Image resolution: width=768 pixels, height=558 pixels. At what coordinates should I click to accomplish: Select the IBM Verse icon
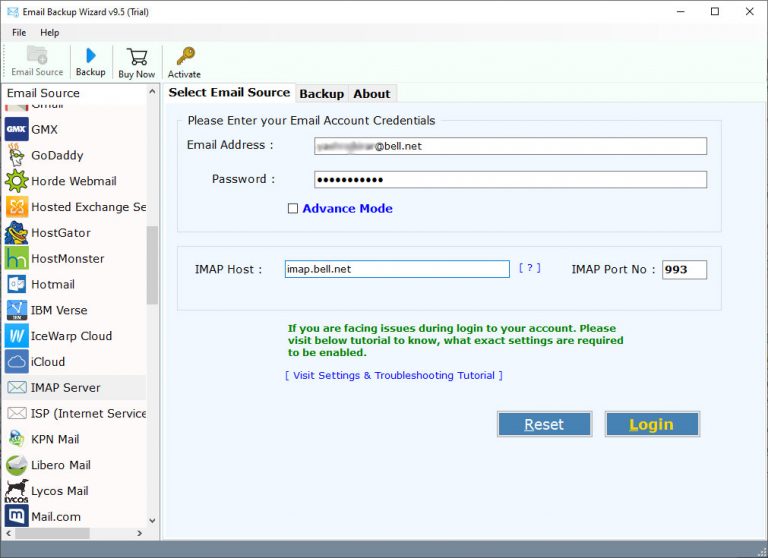pos(17,310)
